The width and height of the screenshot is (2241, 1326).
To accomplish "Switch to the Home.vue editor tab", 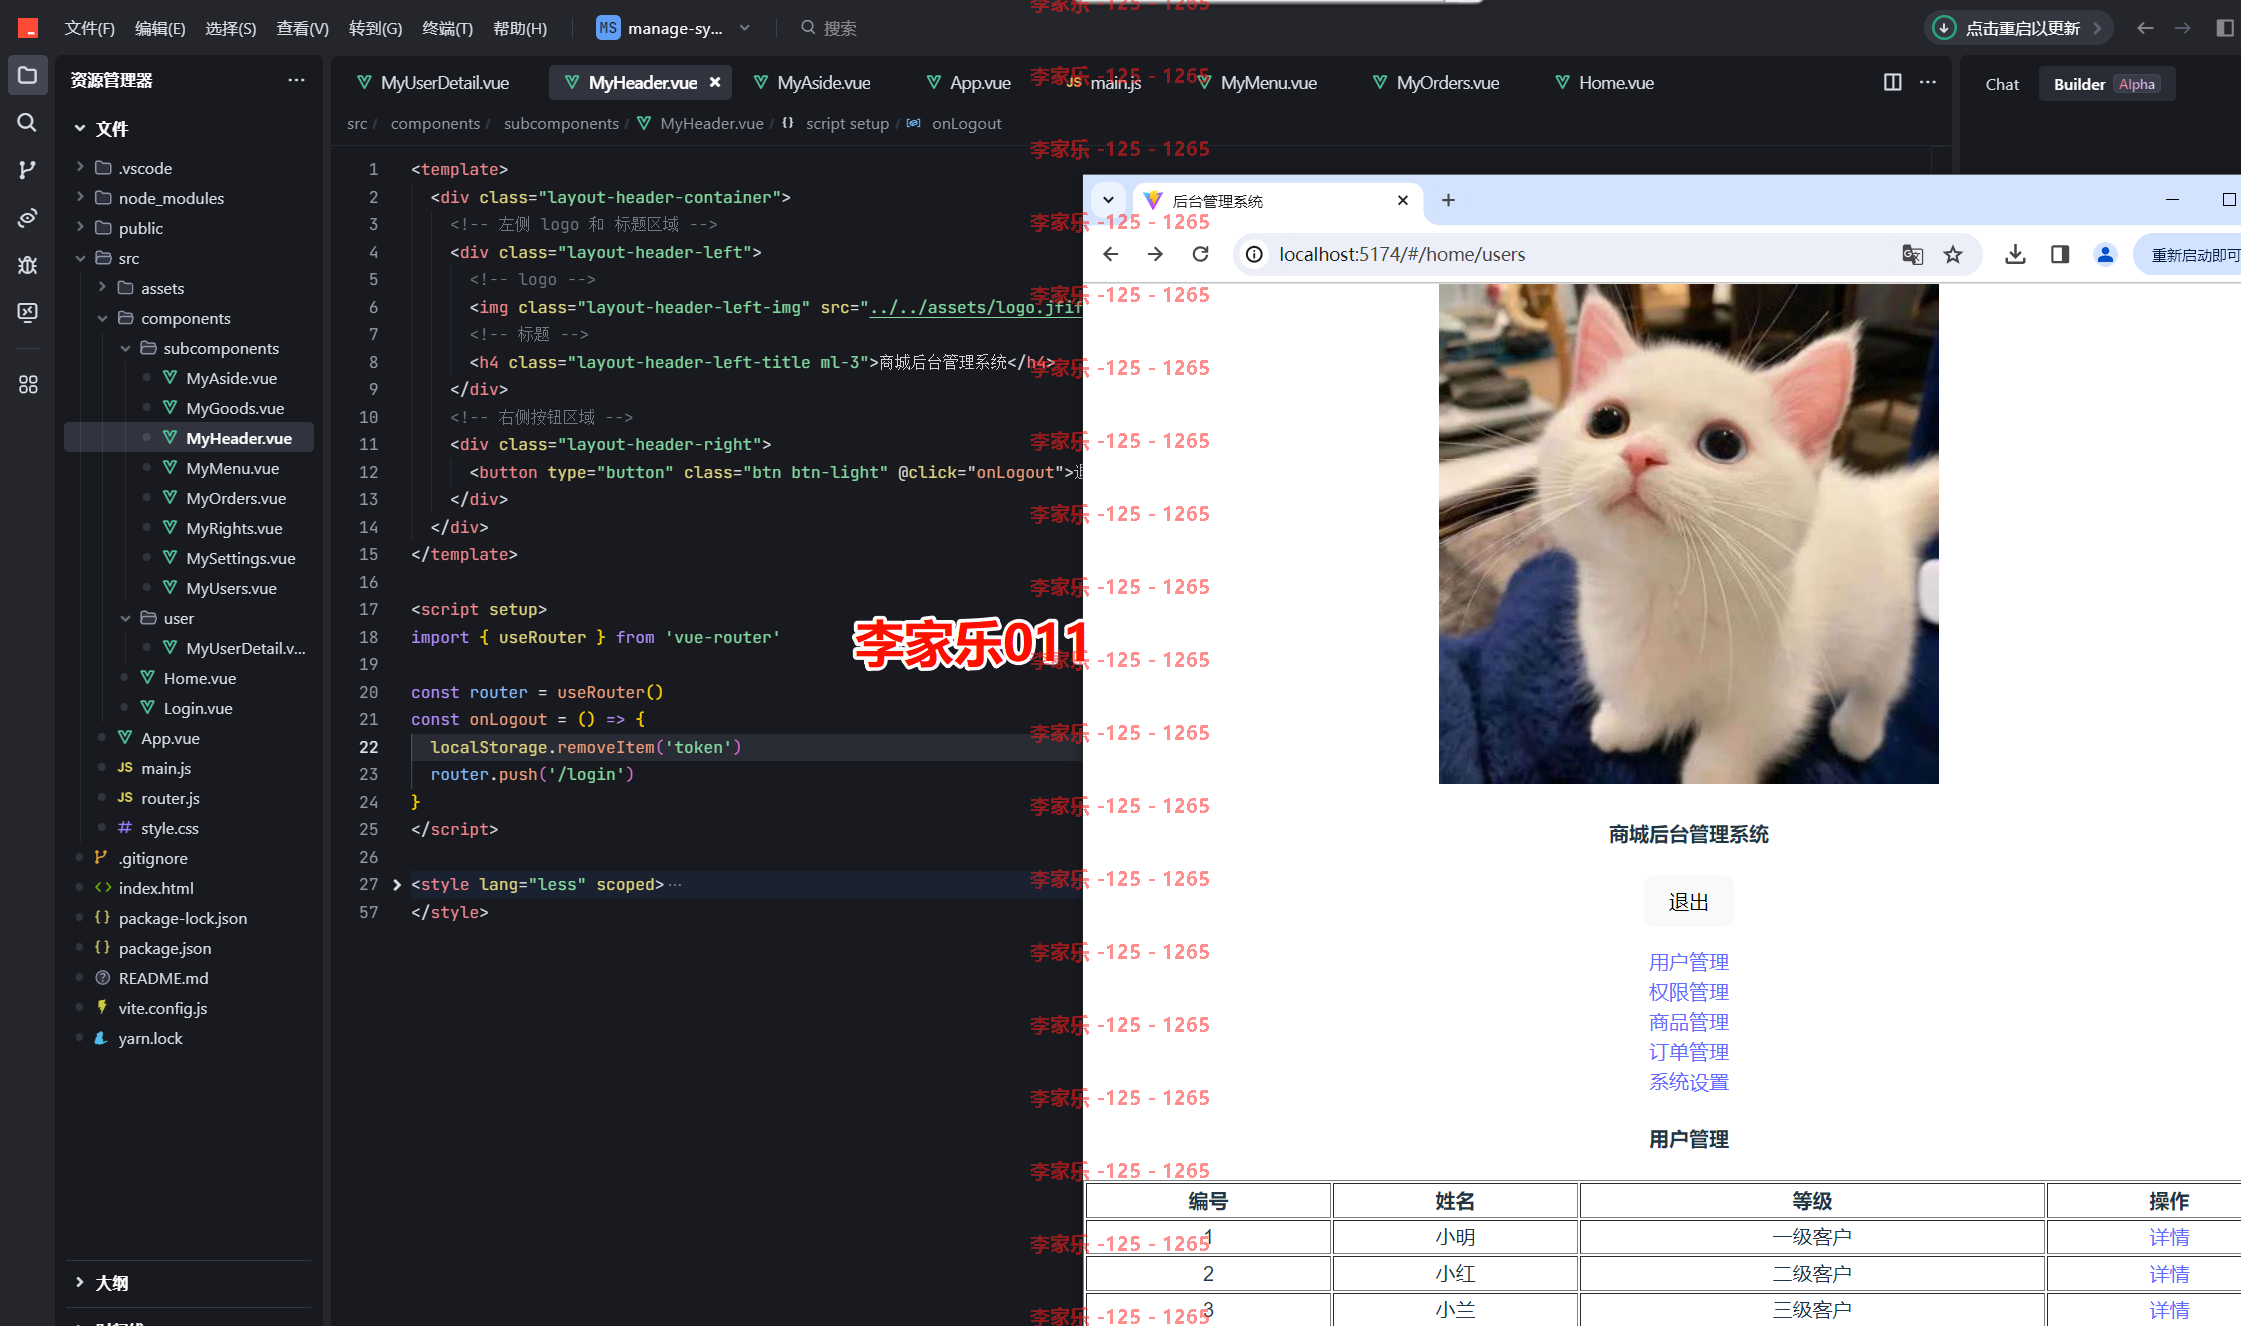I will click(1606, 82).
